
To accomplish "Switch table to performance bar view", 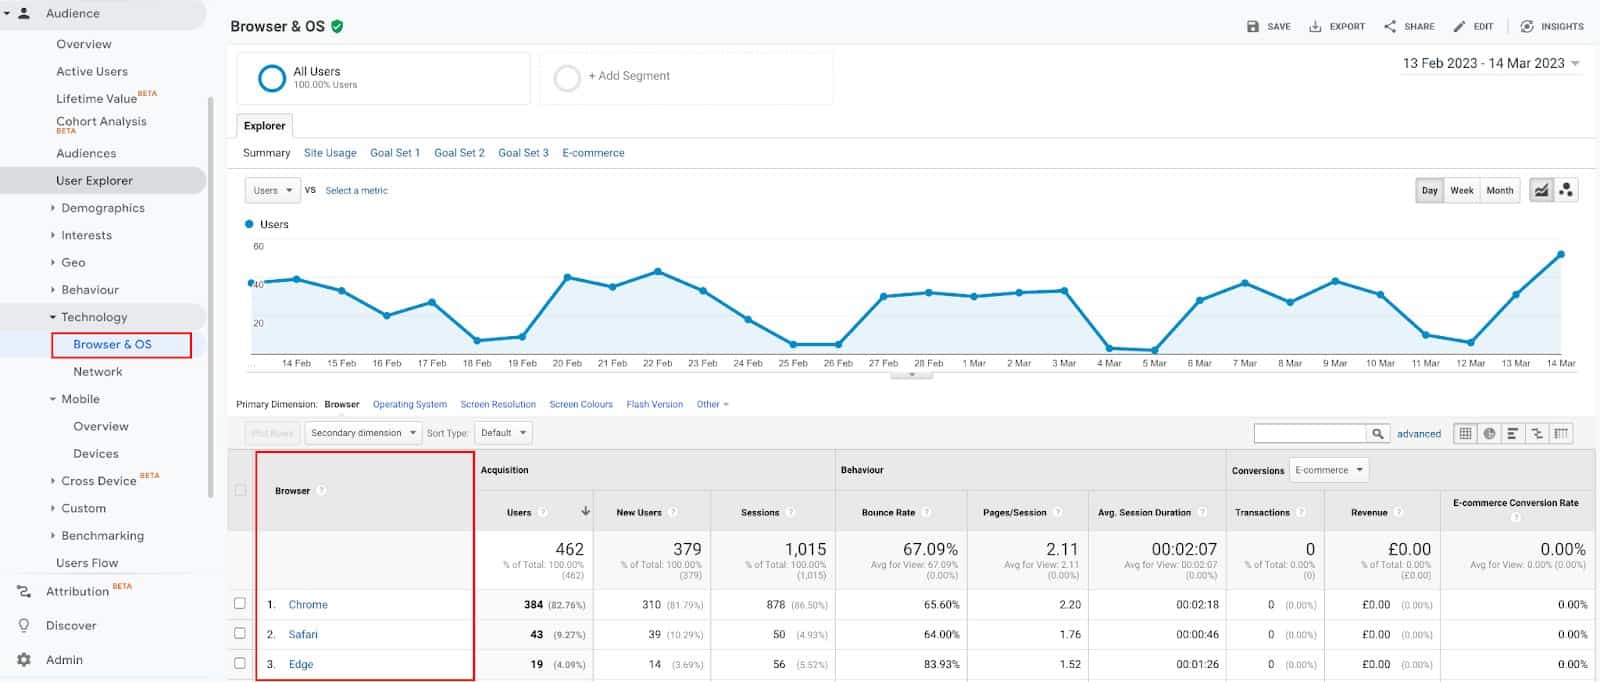I will tap(1513, 433).
